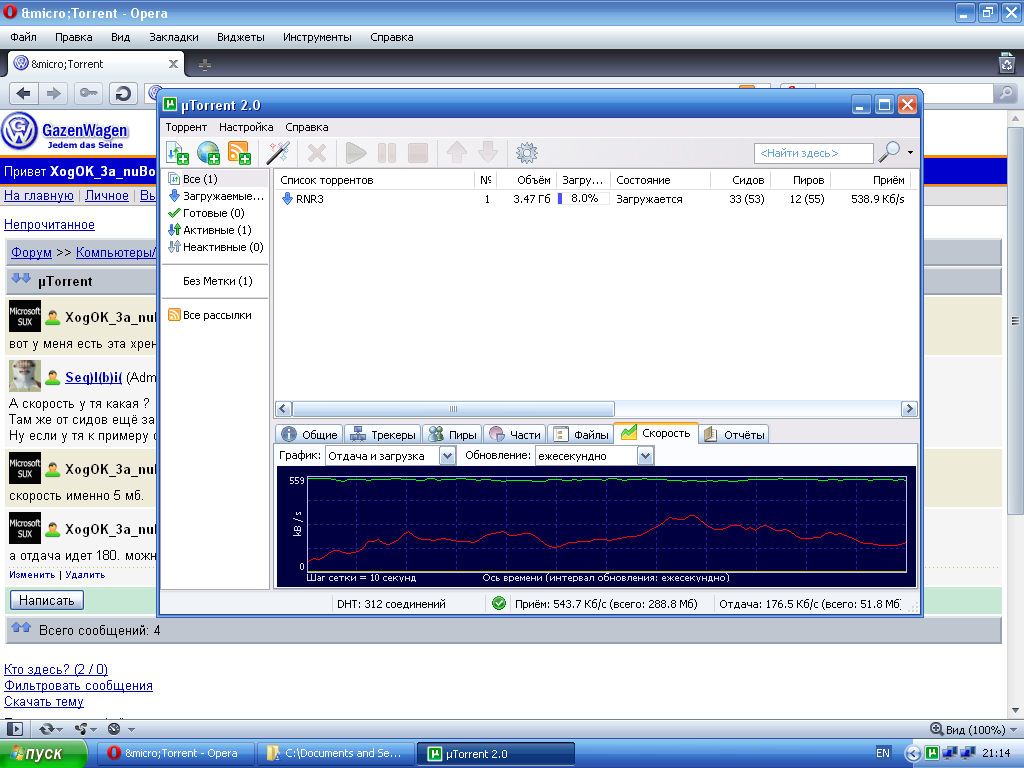Sort by Список торрентов column header
This screenshot has height=768, width=1024.
click(375, 180)
